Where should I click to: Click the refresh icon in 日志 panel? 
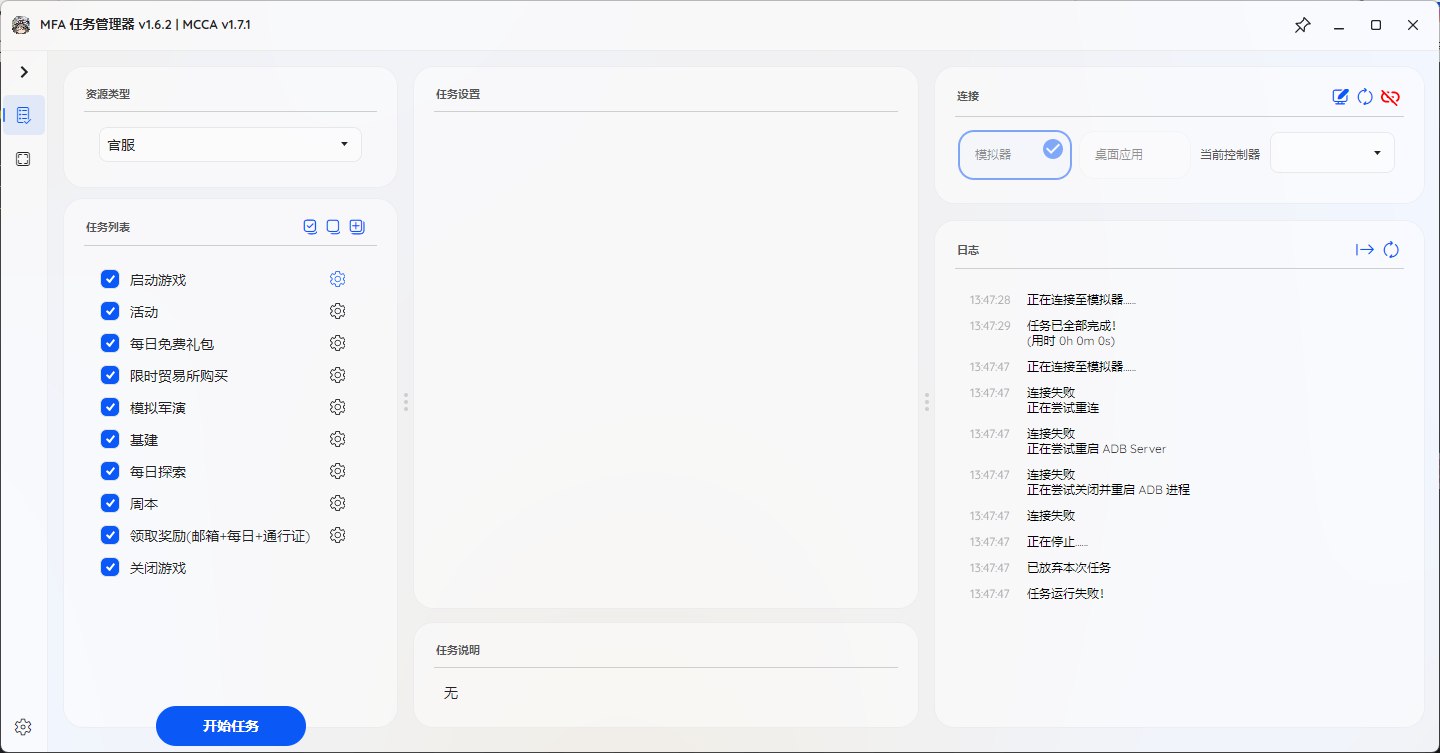pyautogui.click(x=1391, y=249)
